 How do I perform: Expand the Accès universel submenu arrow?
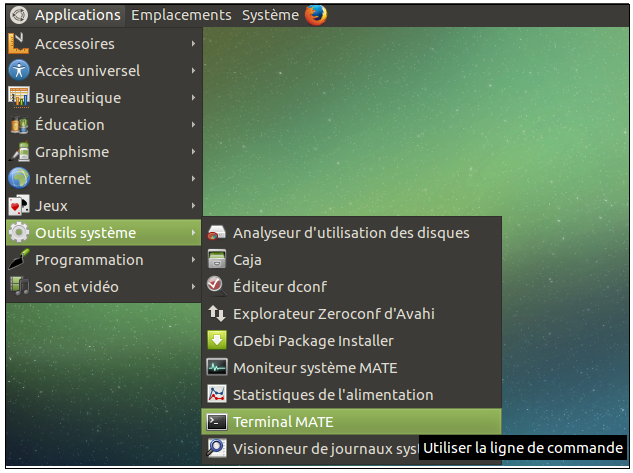pos(194,71)
